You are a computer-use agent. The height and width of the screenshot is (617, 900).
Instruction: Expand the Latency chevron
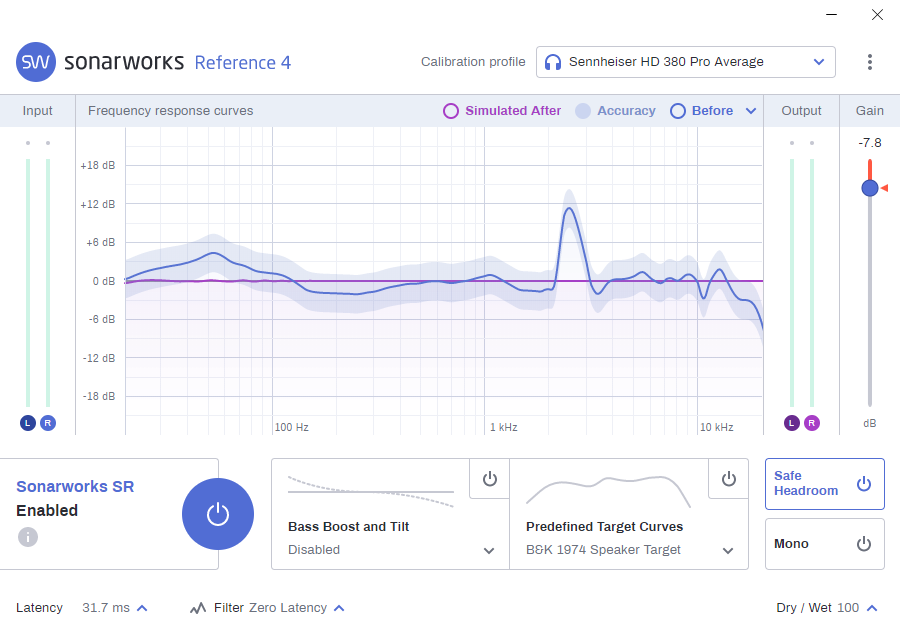click(143, 608)
